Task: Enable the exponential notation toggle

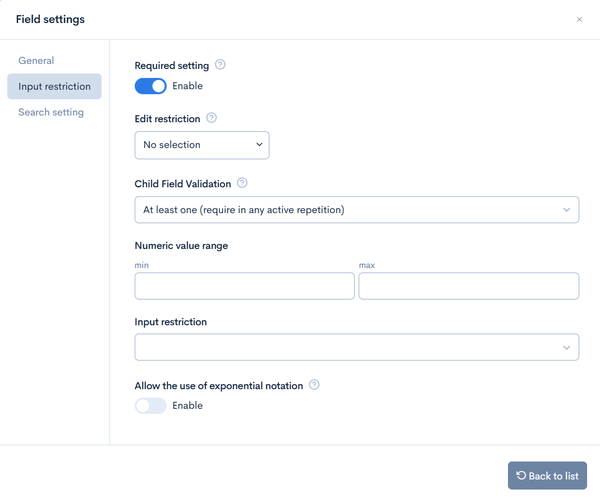Action: tap(150, 406)
